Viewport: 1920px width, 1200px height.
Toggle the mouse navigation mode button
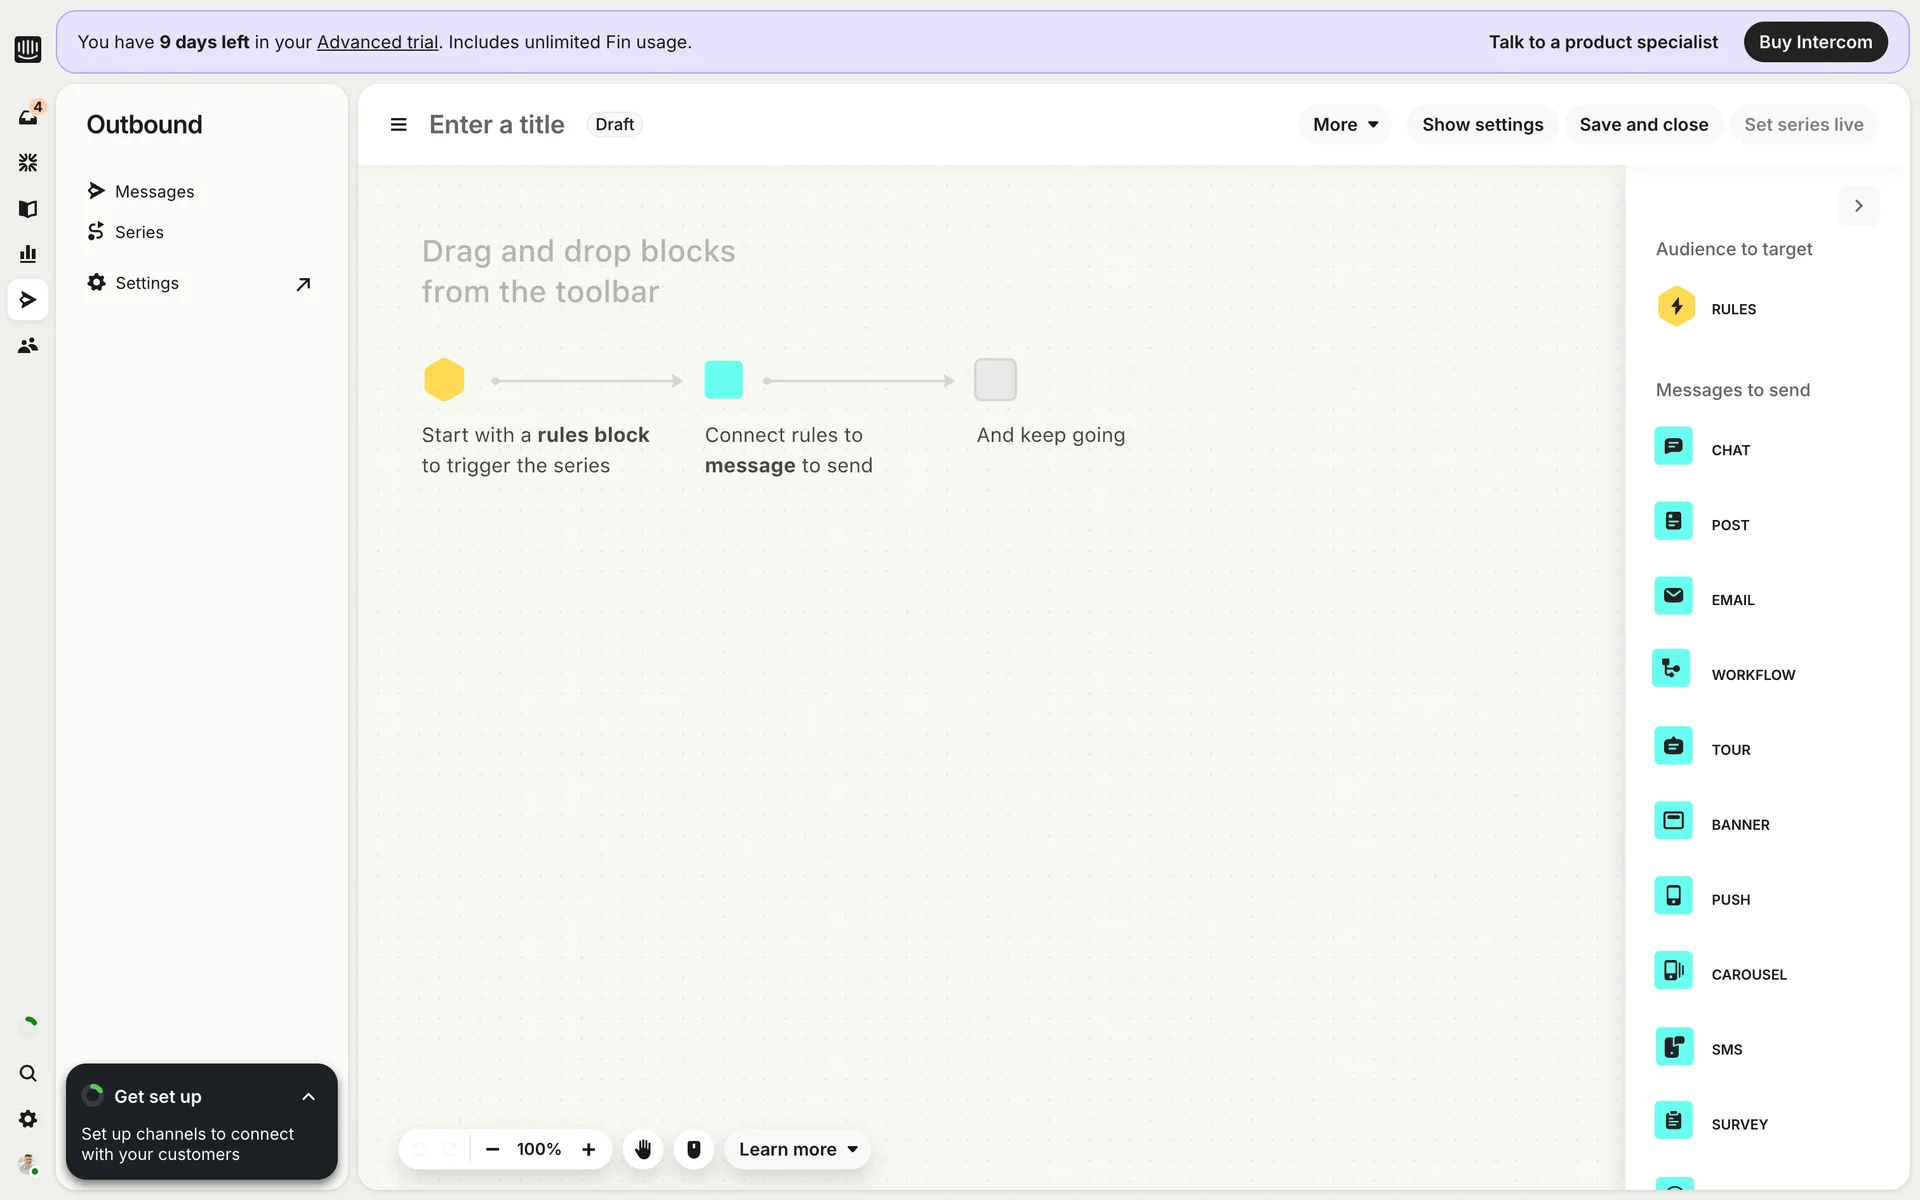693,1149
